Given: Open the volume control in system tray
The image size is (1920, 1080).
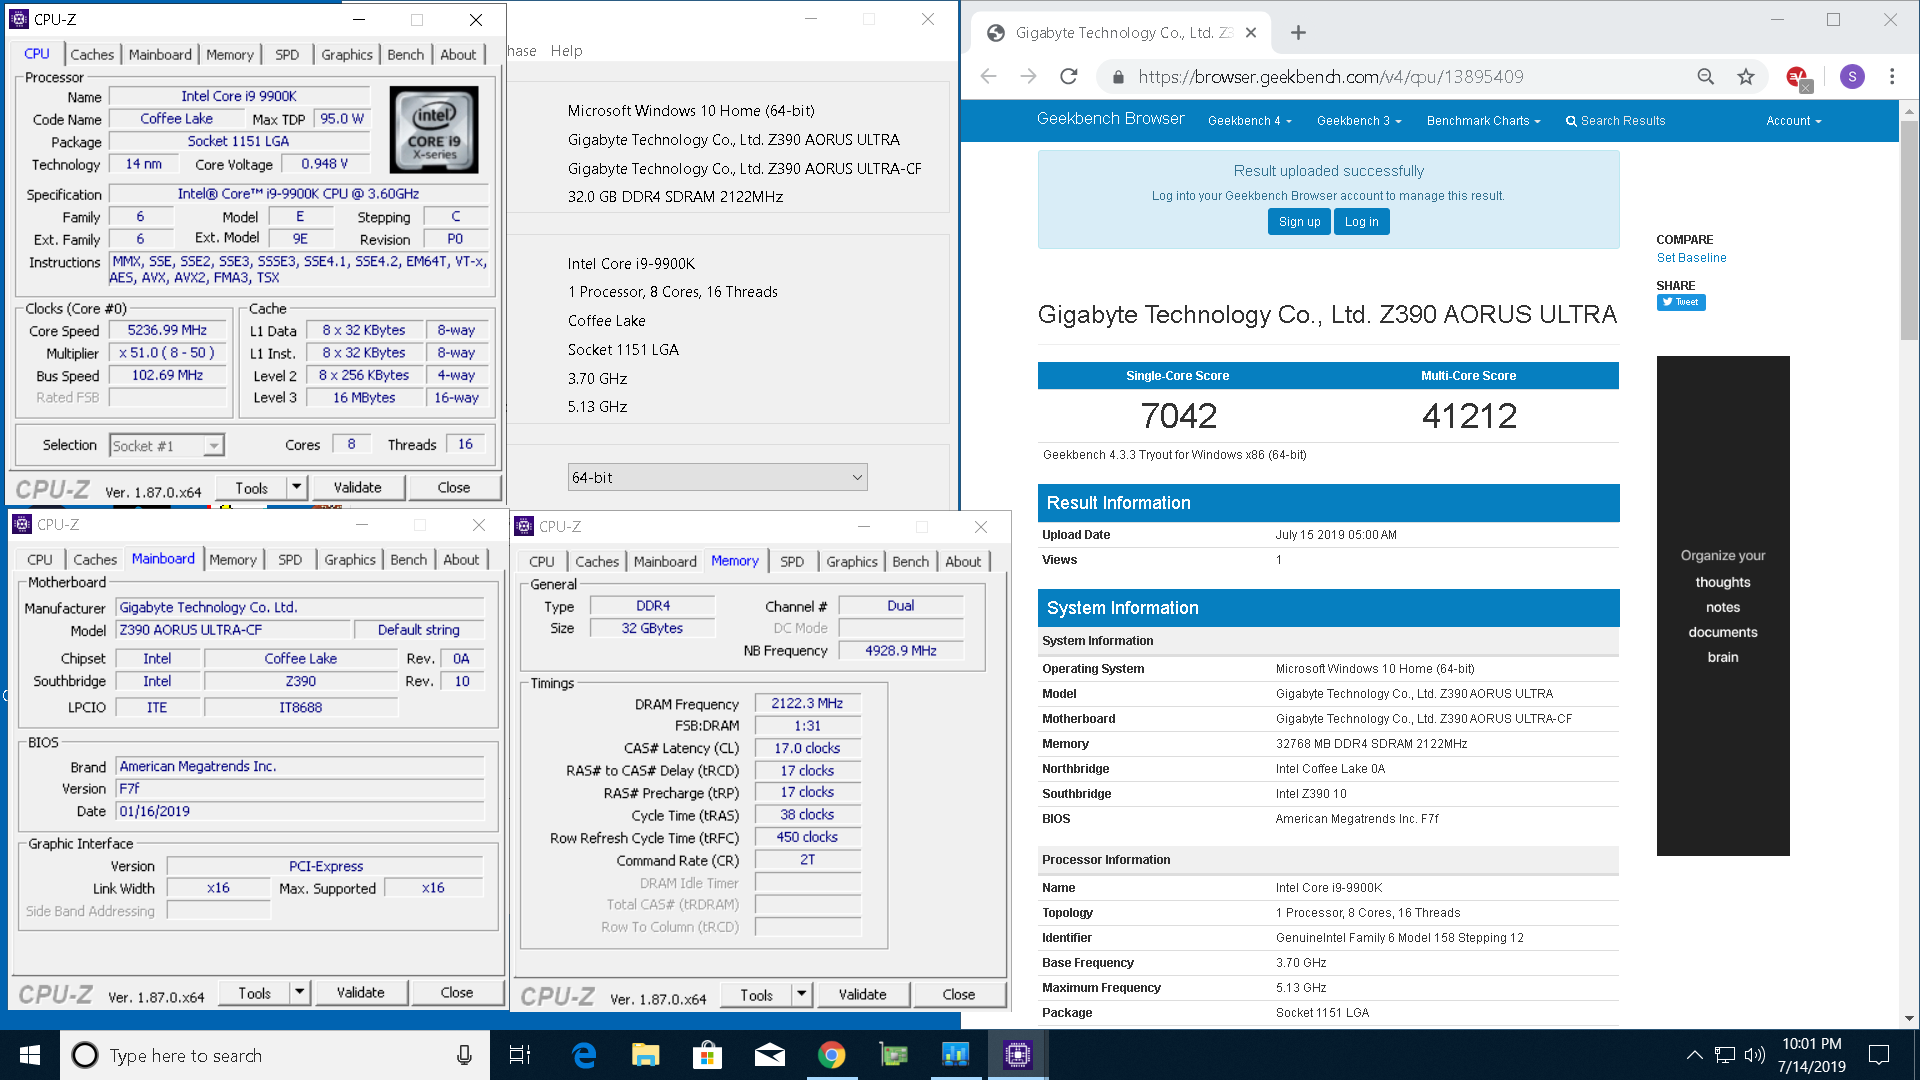Looking at the screenshot, I should pyautogui.click(x=1755, y=1055).
